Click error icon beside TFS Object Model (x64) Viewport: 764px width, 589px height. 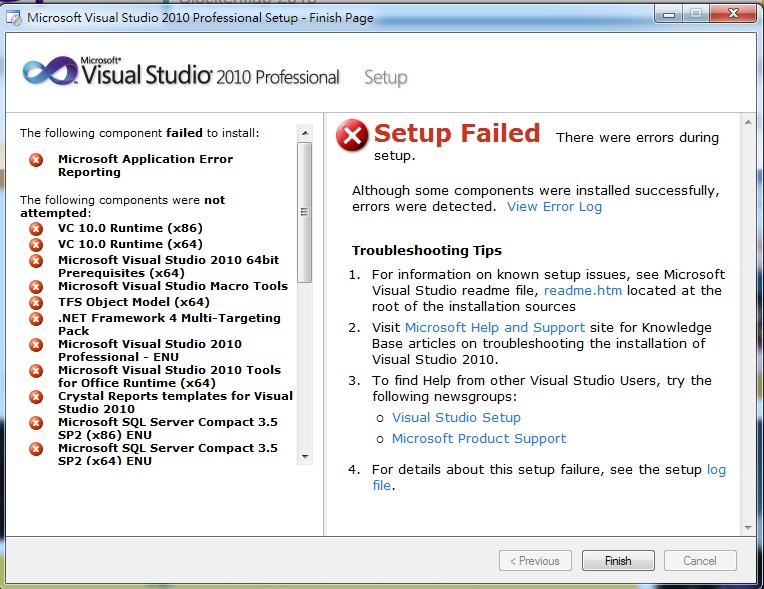point(36,303)
